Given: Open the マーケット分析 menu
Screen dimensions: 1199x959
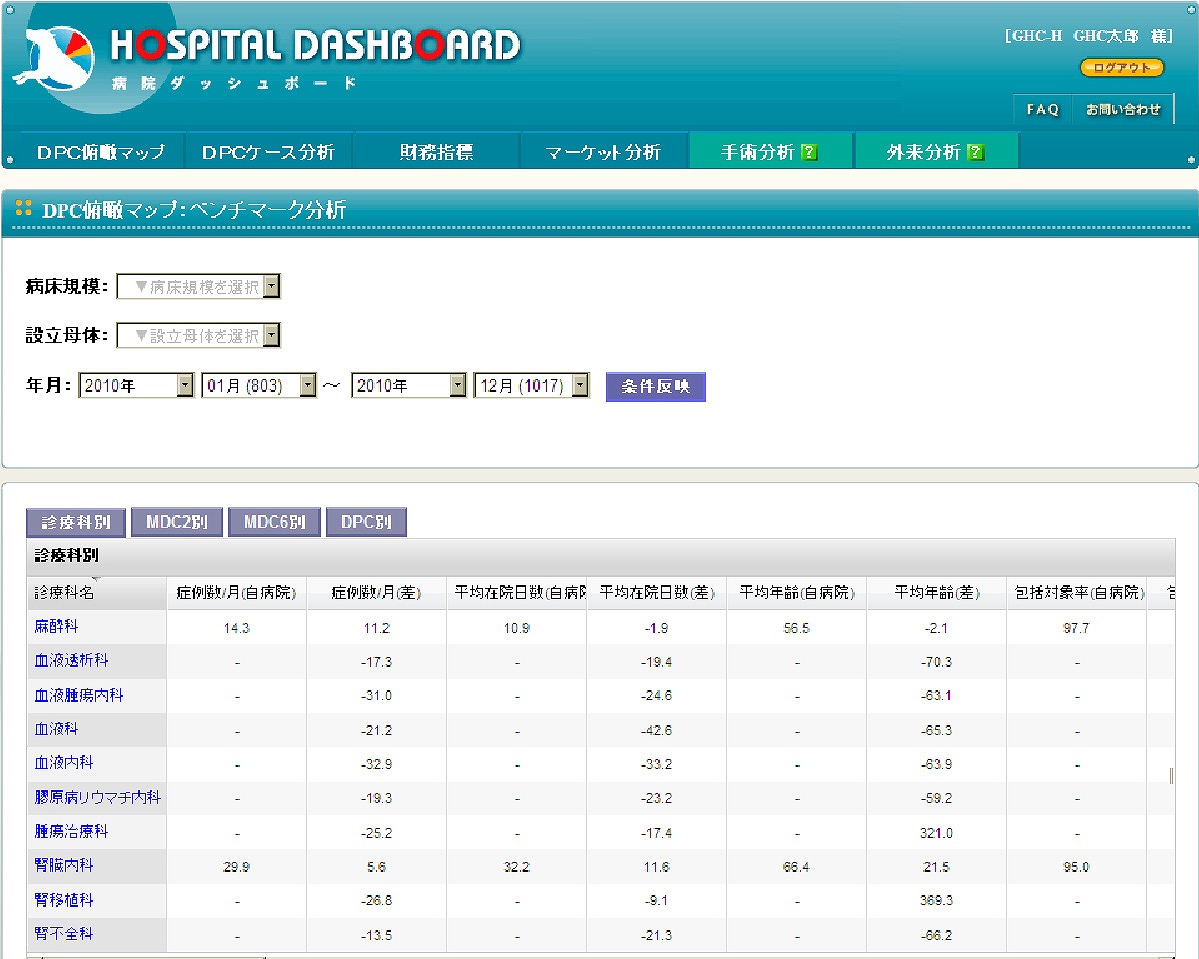Looking at the screenshot, I should pos(603,152).
